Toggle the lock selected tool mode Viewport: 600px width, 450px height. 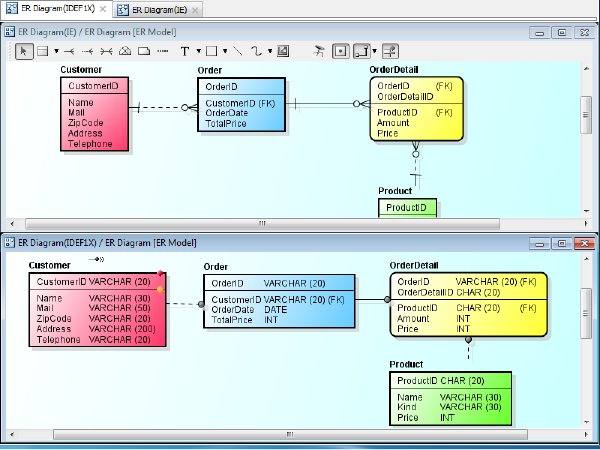[319, 50]
